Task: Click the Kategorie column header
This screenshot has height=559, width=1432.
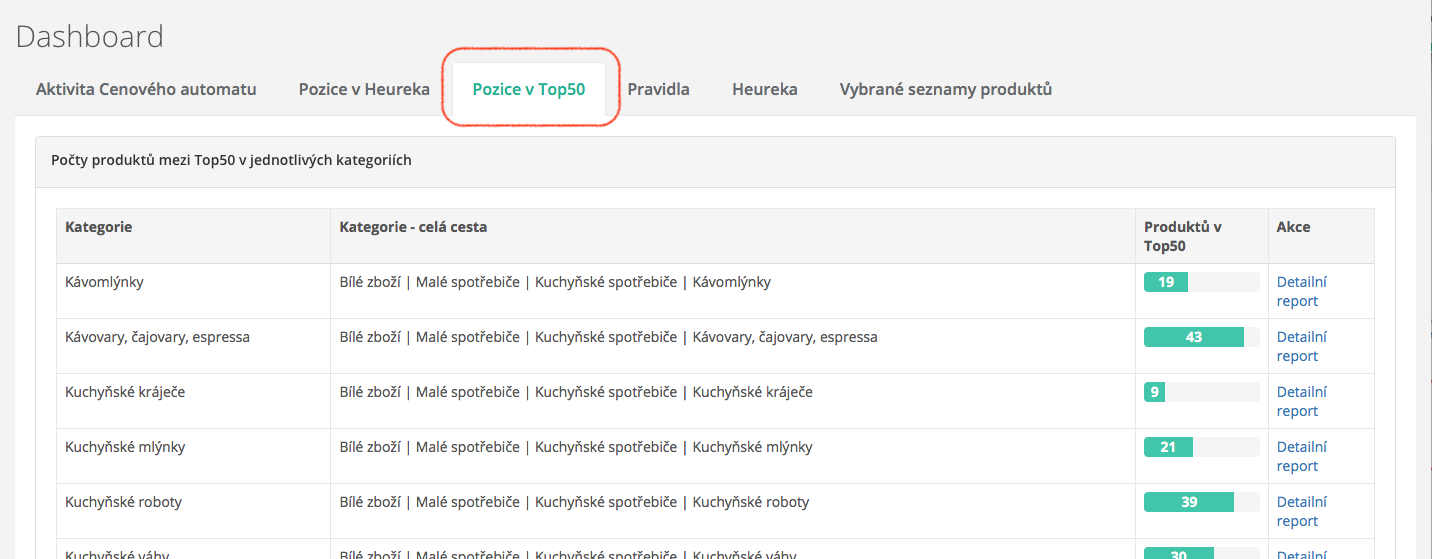Action: tap(99, 227)
